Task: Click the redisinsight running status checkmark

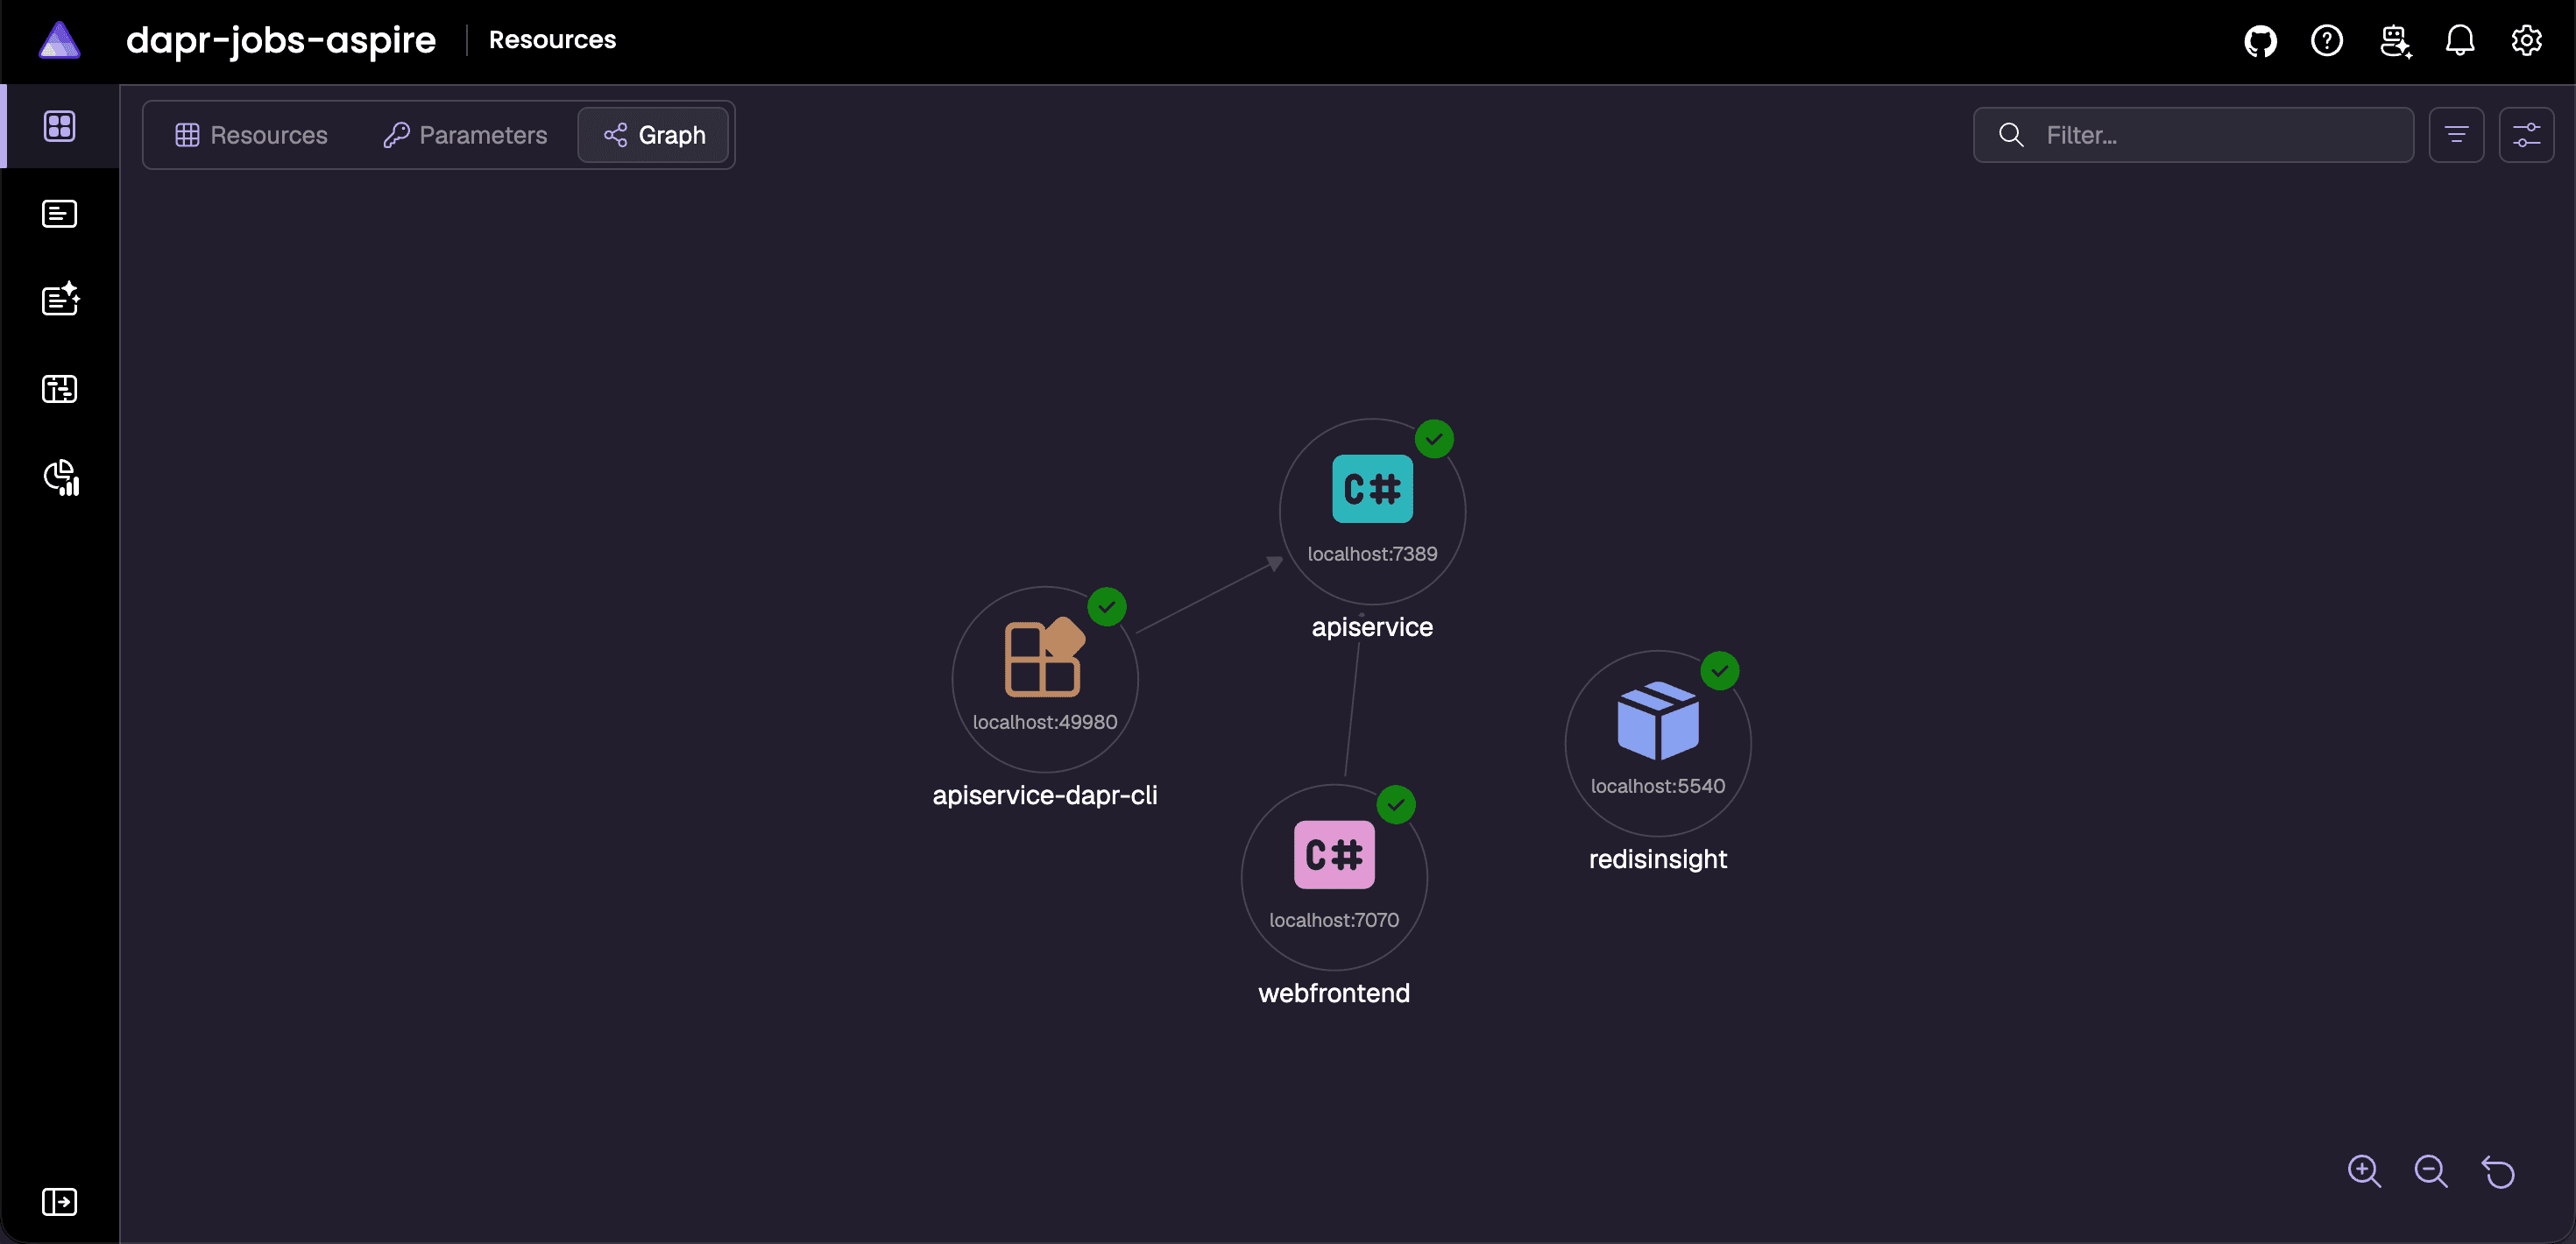Action: (x=1720, y=671)
